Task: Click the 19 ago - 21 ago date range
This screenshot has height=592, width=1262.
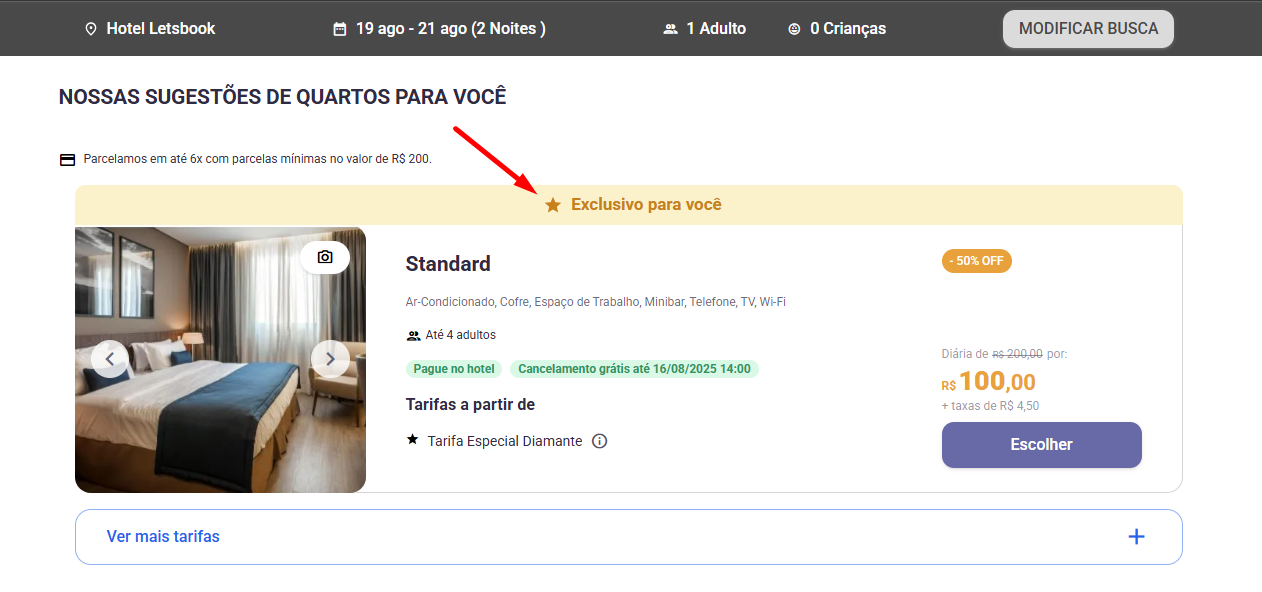Action: pos(451,29)
